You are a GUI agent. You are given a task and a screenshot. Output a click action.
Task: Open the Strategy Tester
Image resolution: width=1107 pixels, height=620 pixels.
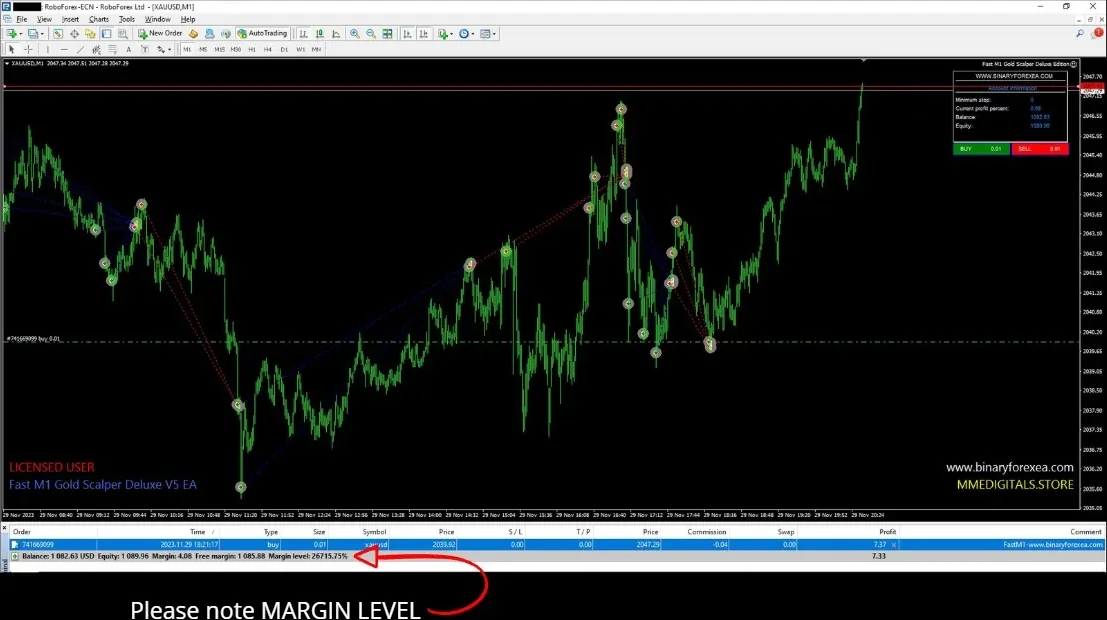(x=123, y=33)
